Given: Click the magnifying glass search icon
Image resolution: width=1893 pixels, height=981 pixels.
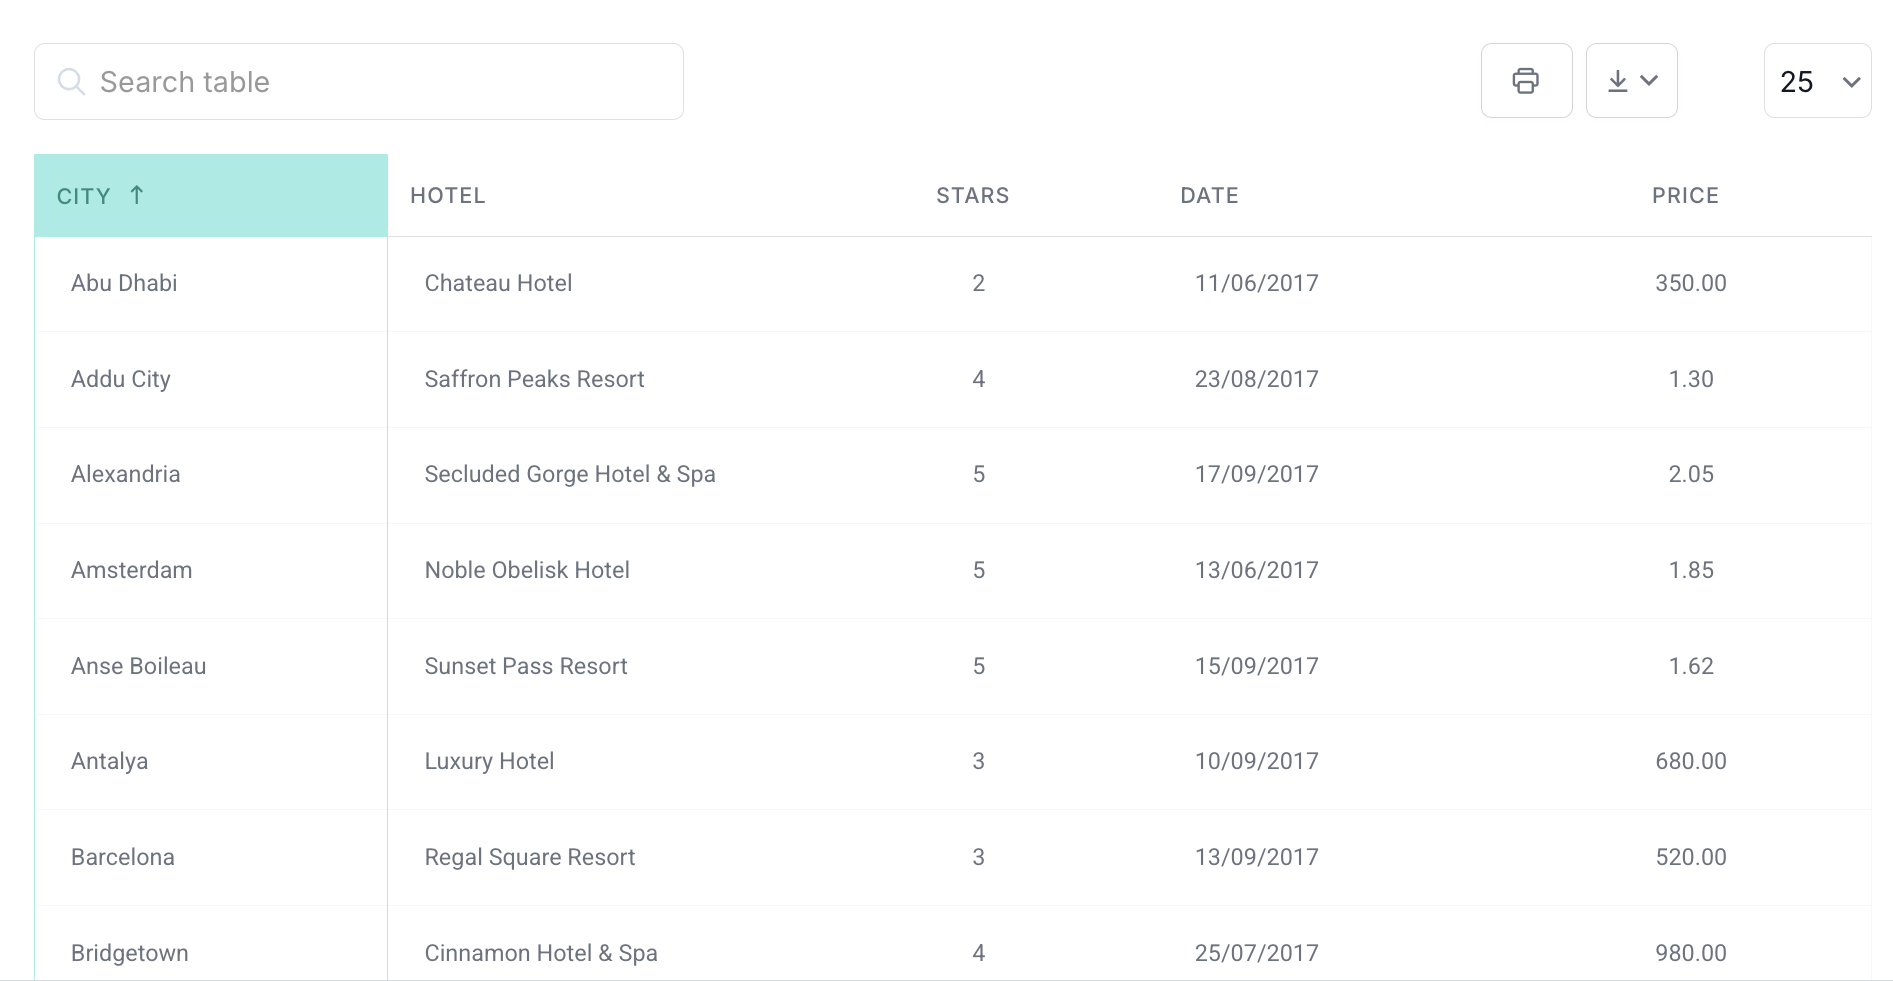Looking at the screenshot, I should coord(71,81).
